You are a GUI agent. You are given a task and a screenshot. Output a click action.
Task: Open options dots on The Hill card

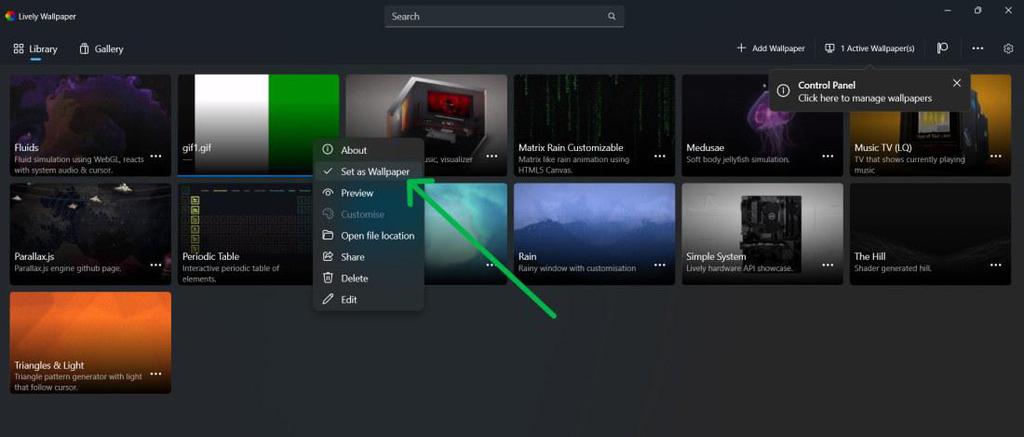[996, 265]
